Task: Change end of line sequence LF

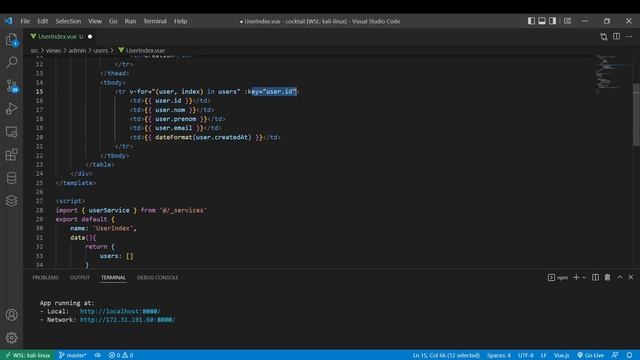Action: (x=544, y=355)
